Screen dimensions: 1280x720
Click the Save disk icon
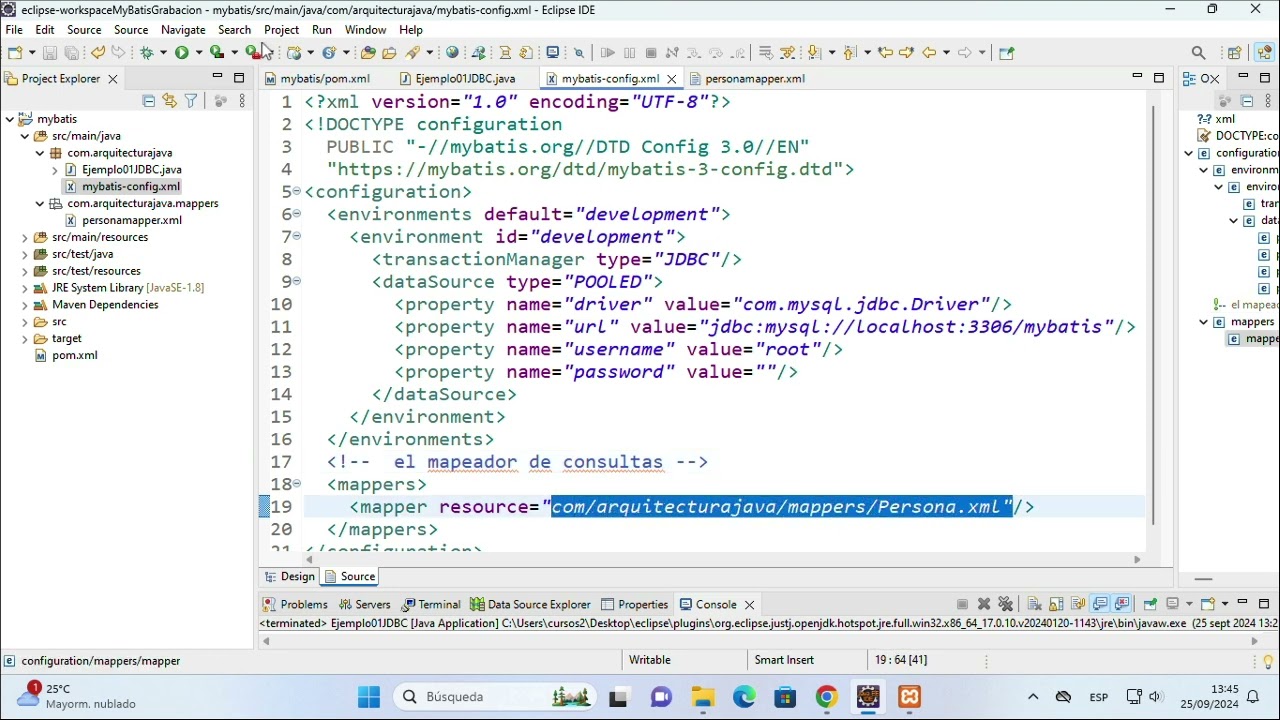click(49, 52)
